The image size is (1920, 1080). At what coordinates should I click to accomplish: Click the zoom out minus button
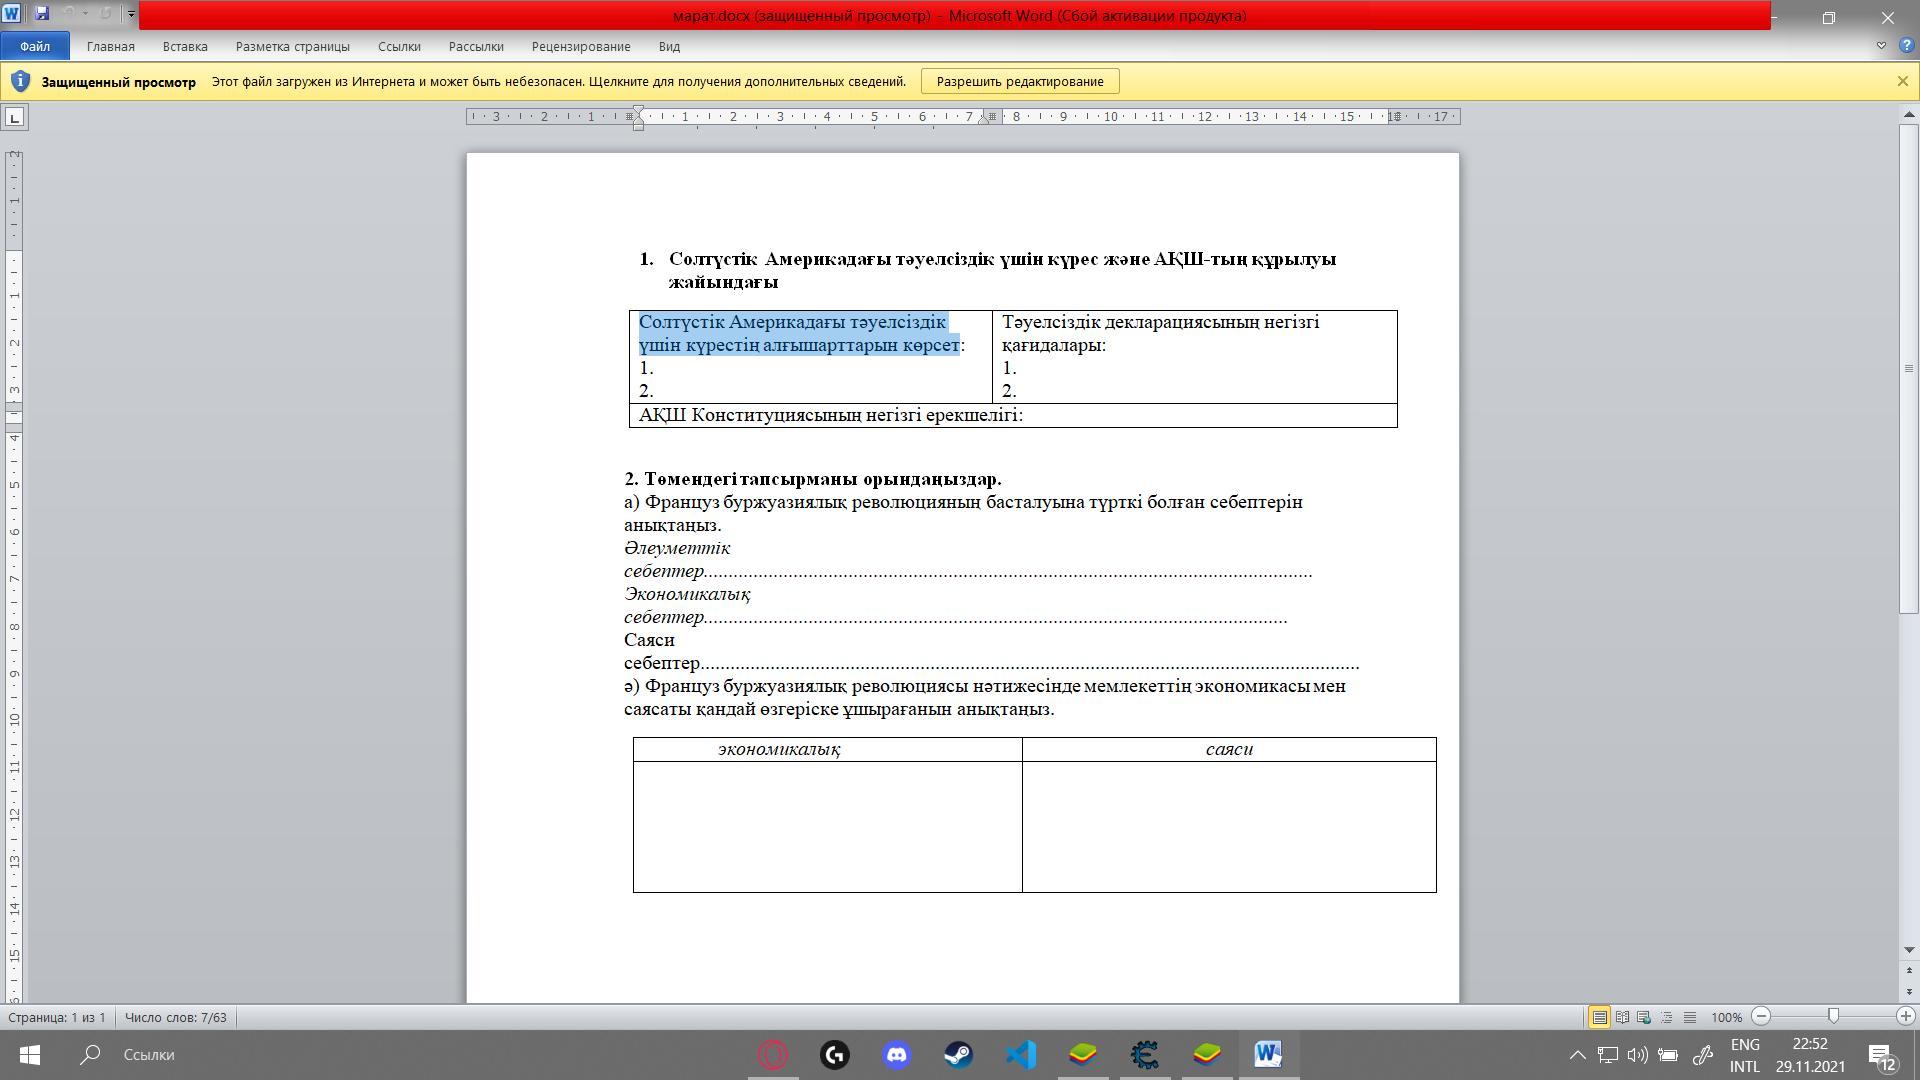click(x=1762, y=1016)
